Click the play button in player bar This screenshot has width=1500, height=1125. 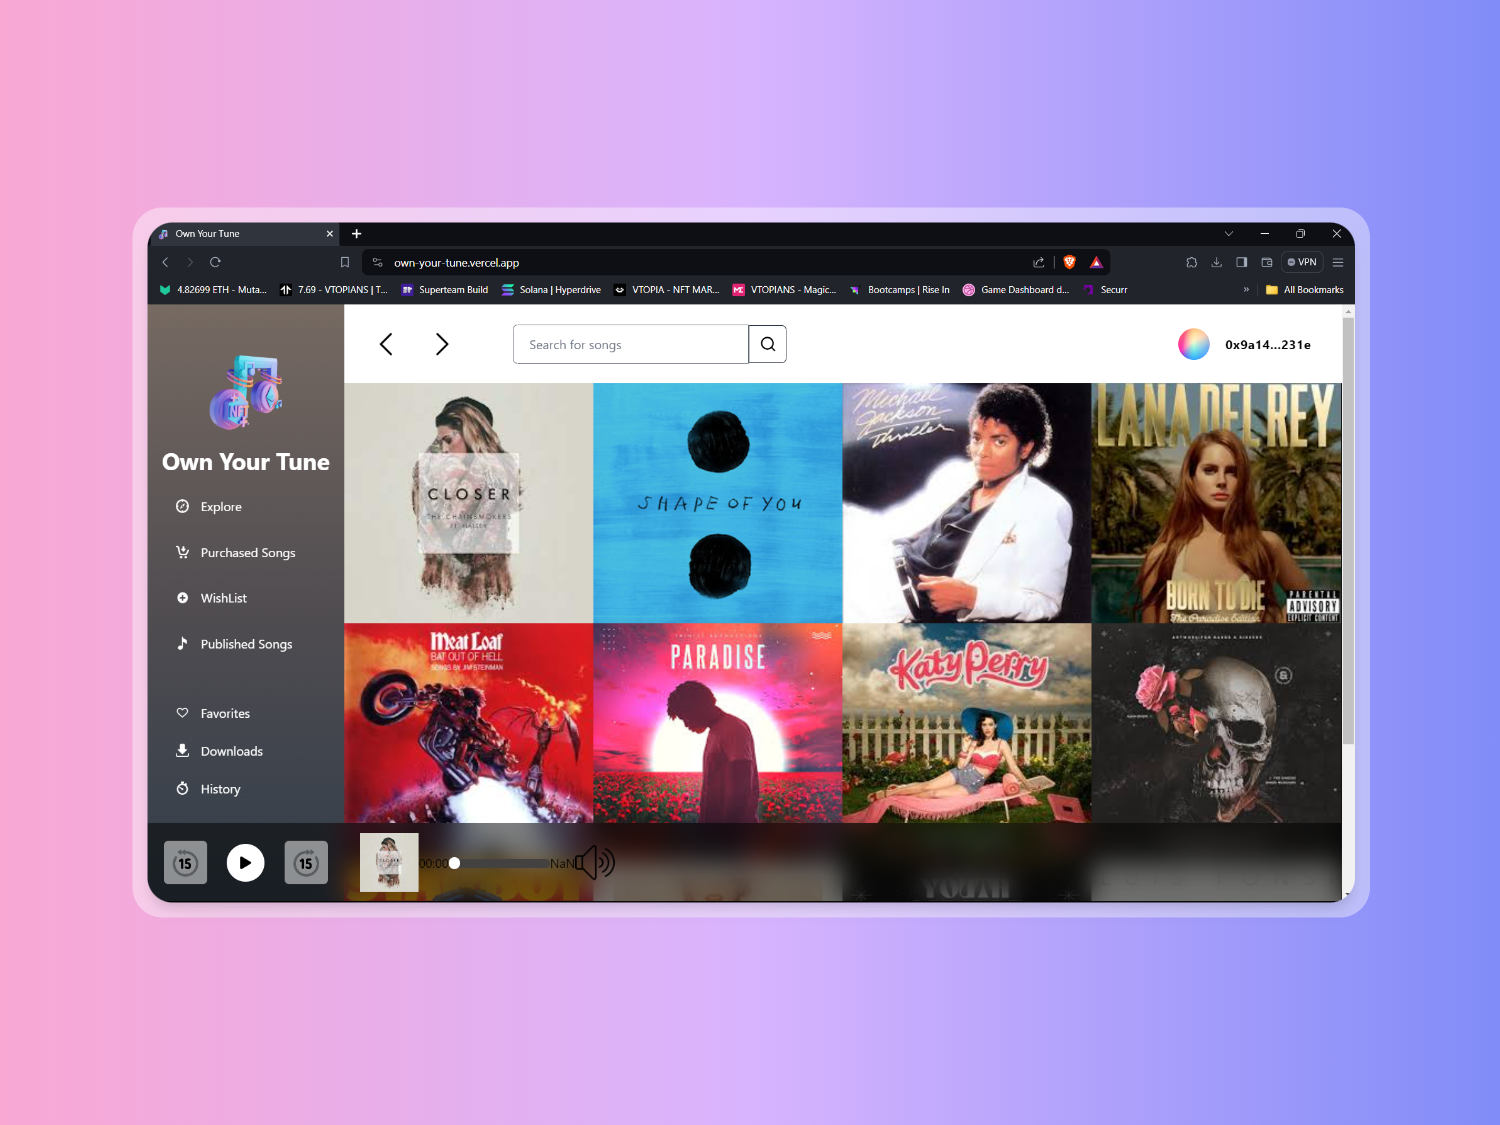tap(245, 863)
